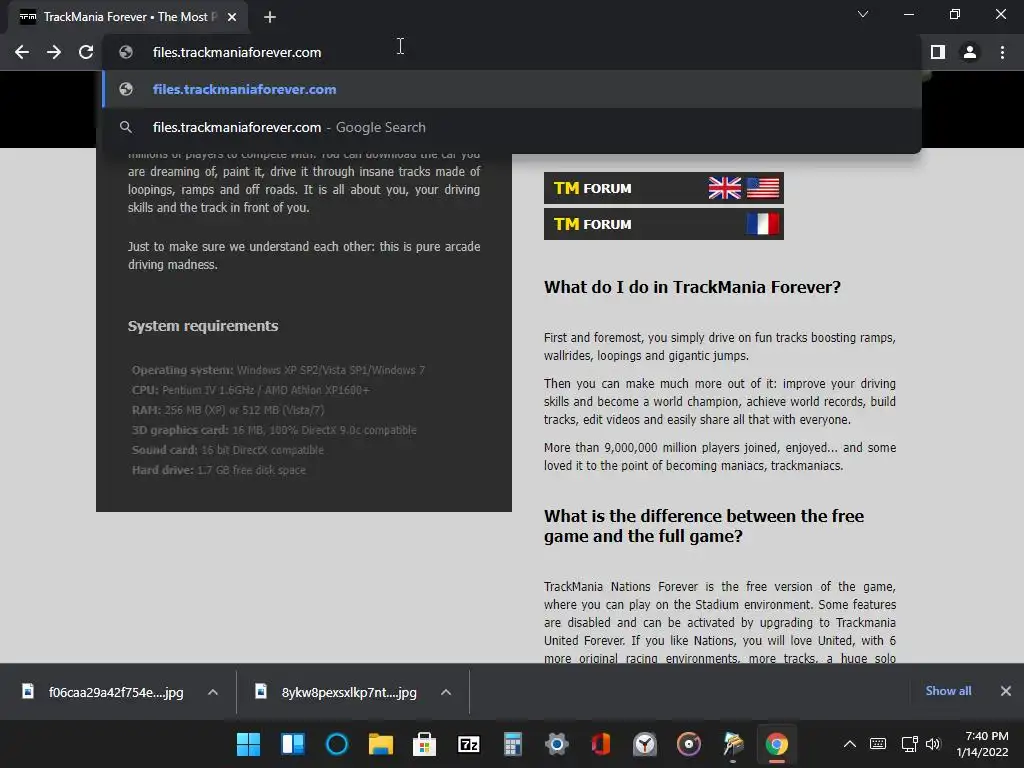Switch to the TrackMania Forever tab

(x=128, y=17)
